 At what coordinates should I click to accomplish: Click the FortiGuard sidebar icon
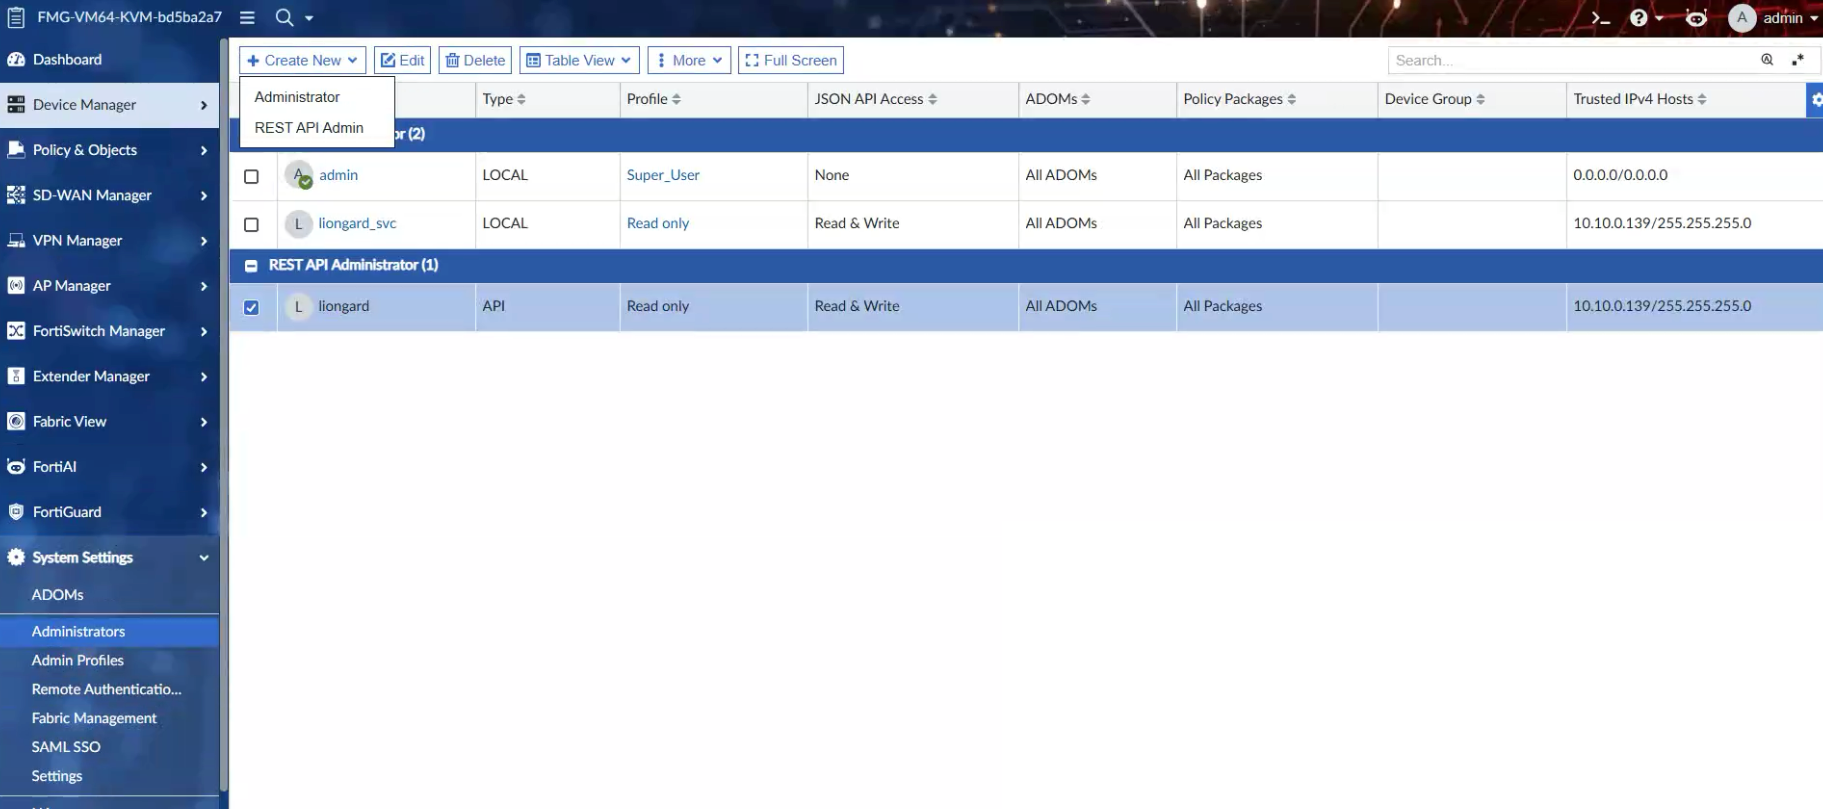pyautogui.click(x=16, y=512)
